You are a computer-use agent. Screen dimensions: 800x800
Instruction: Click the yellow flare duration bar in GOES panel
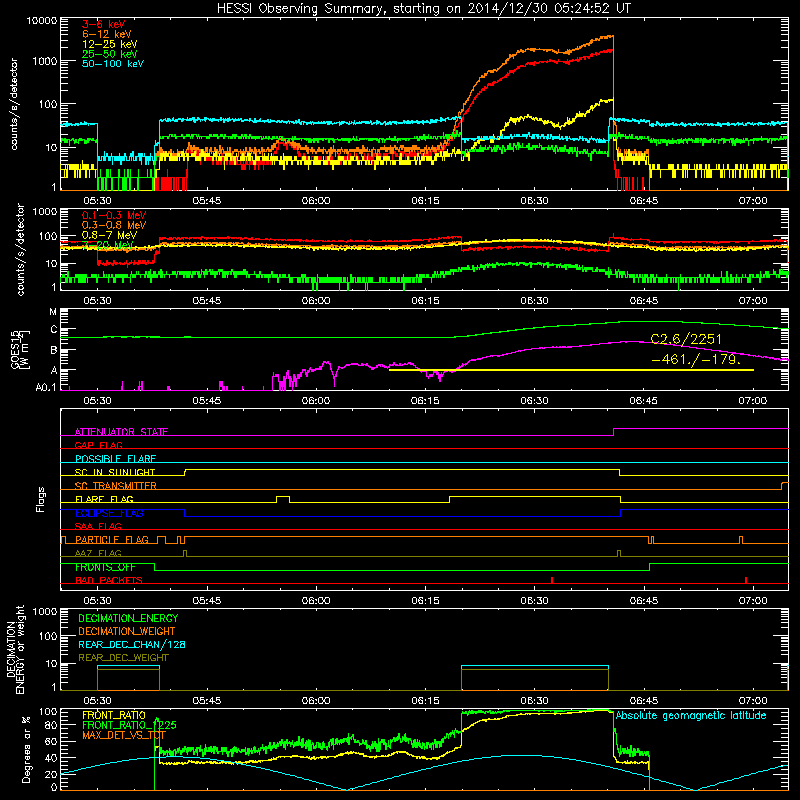[571, 370]
